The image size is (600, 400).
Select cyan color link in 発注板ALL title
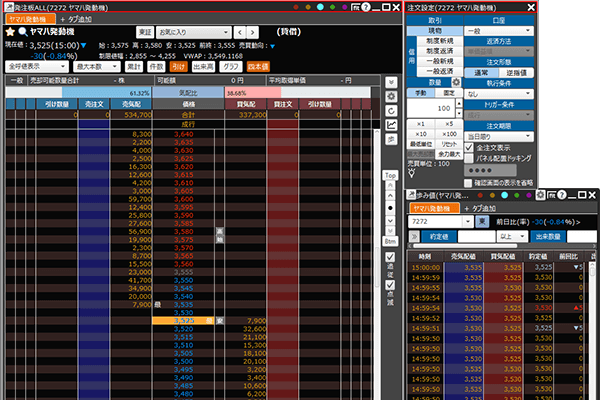coord(320,7)
